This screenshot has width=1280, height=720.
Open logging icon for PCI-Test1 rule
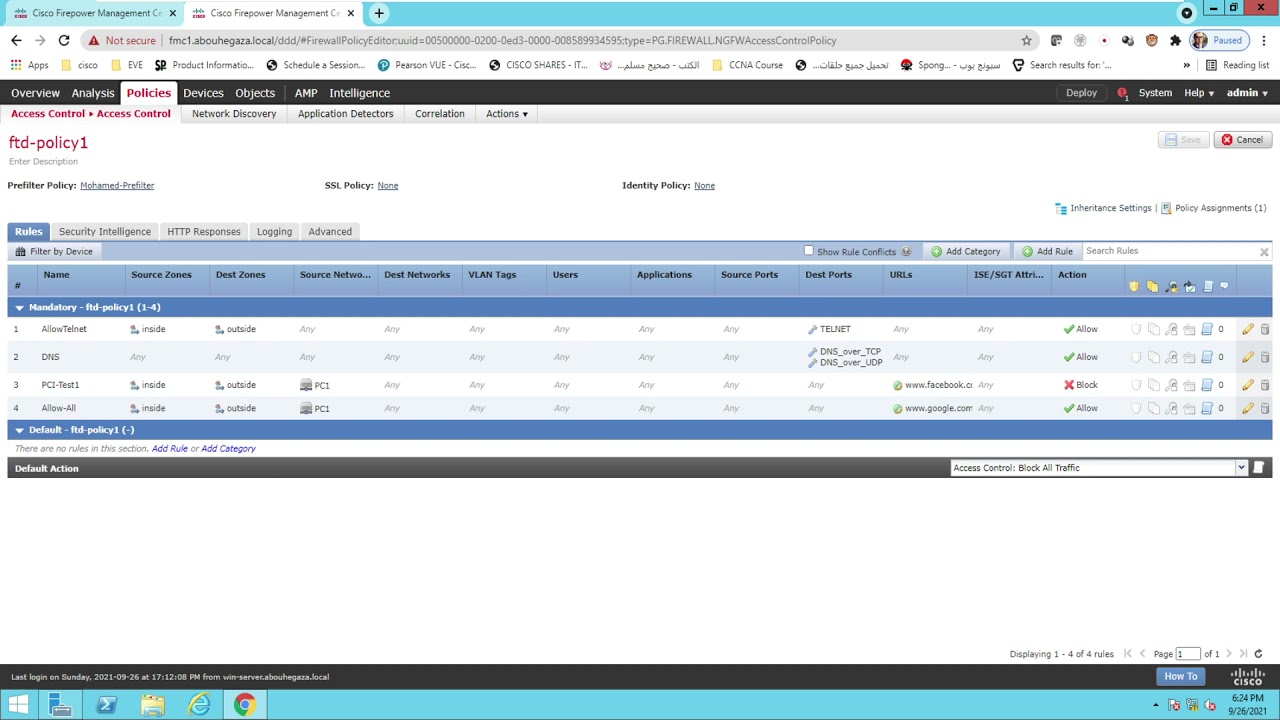point(1207,385)
